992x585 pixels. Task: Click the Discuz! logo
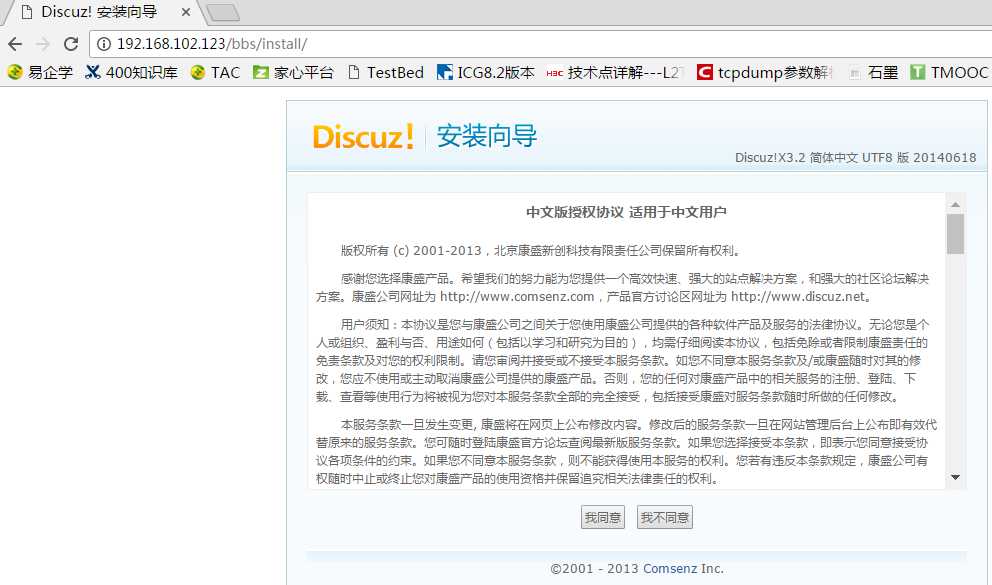[363, 137]
